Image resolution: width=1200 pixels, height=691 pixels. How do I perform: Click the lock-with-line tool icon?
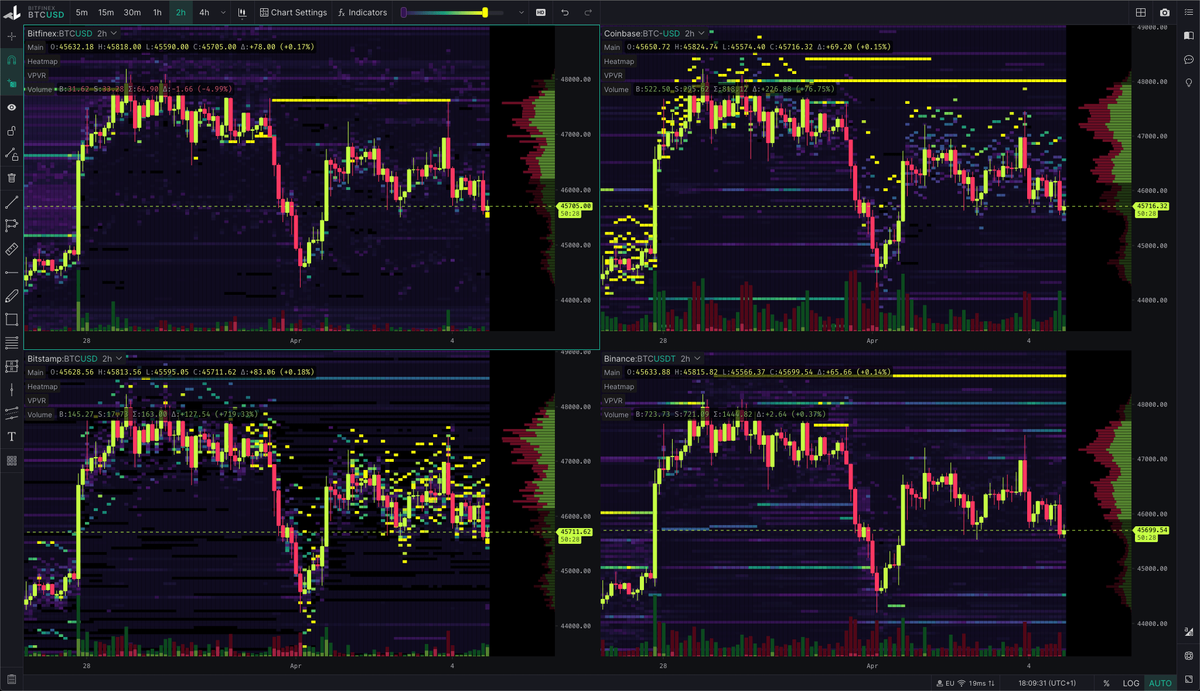point(11,154)
